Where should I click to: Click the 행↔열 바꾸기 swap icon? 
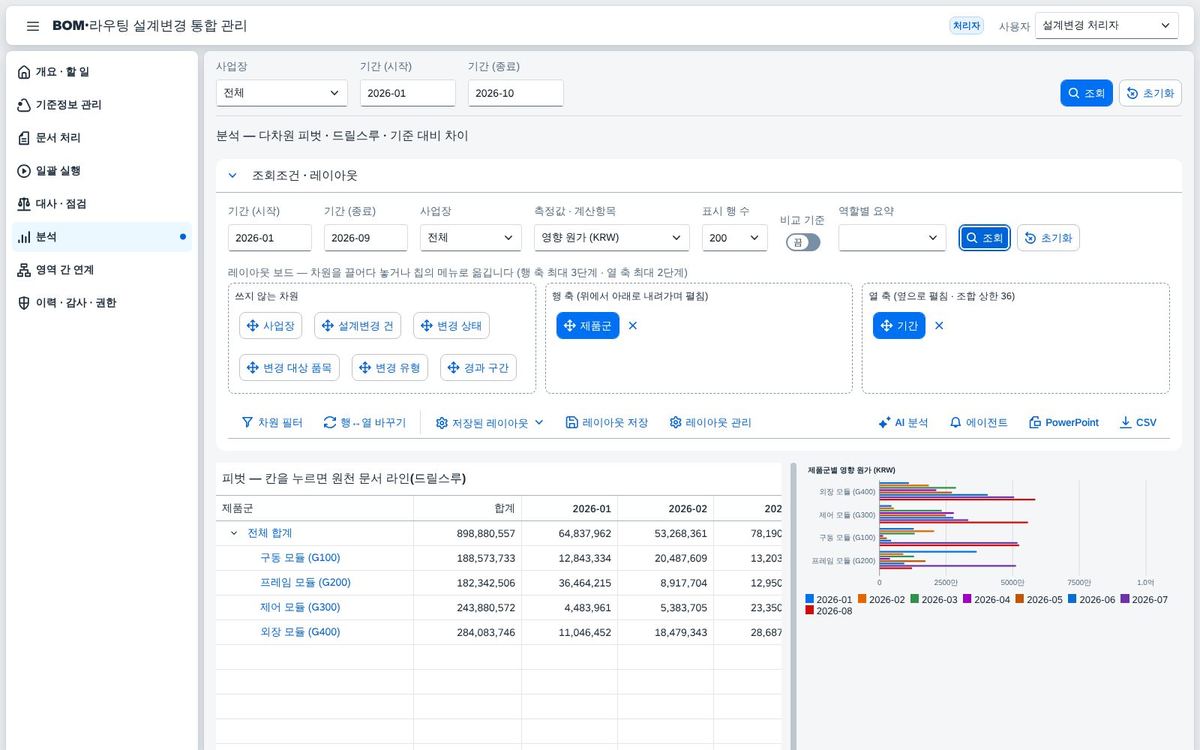(329, 423)
